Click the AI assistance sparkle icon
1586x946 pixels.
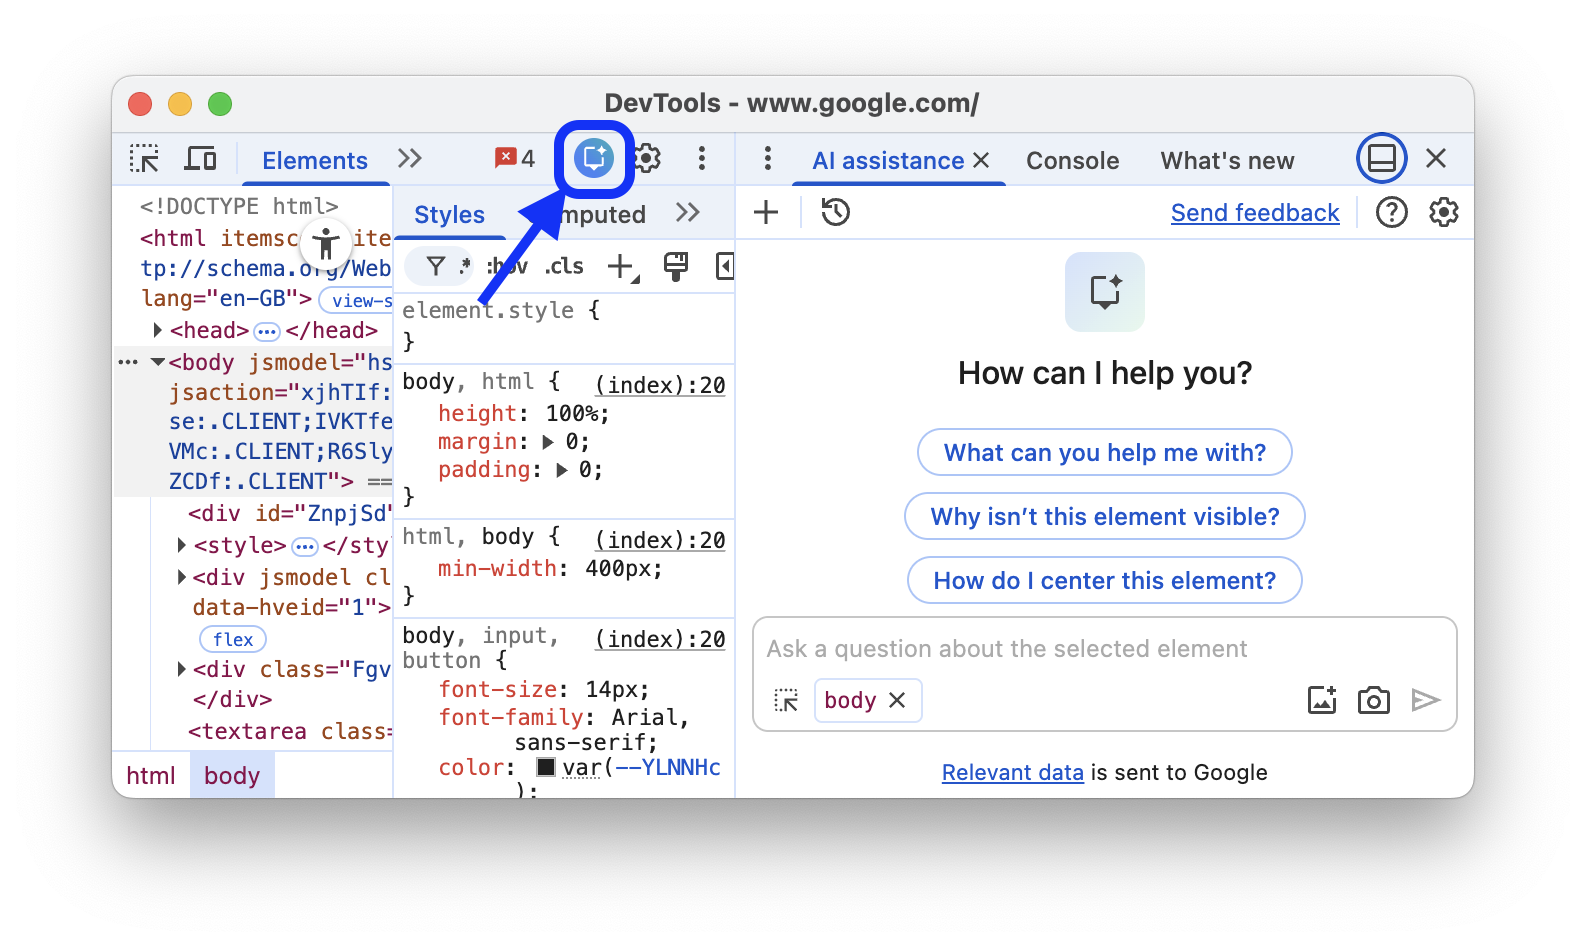(x=593, y=158)
